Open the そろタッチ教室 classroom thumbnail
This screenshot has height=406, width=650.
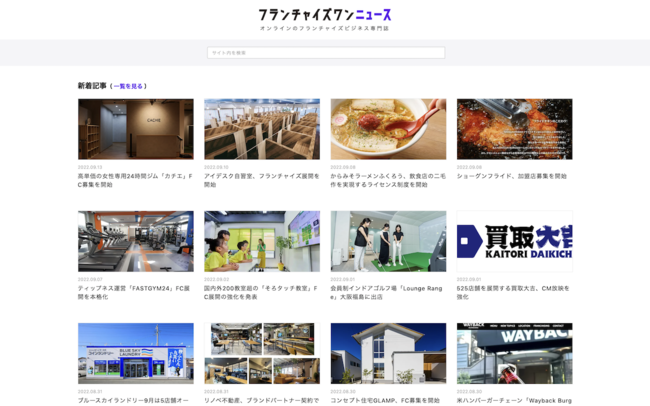(x=262, y=241)
